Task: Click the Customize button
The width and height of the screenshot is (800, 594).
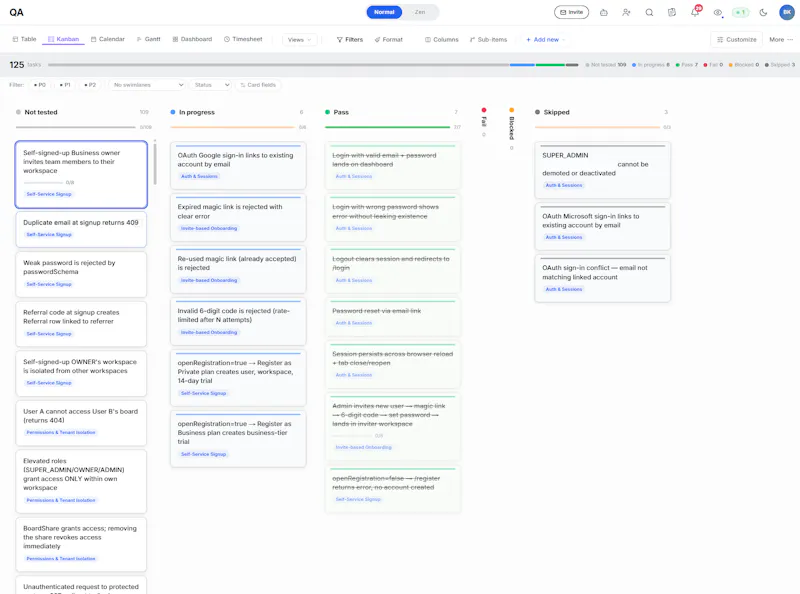Action: tap(736, 40)
